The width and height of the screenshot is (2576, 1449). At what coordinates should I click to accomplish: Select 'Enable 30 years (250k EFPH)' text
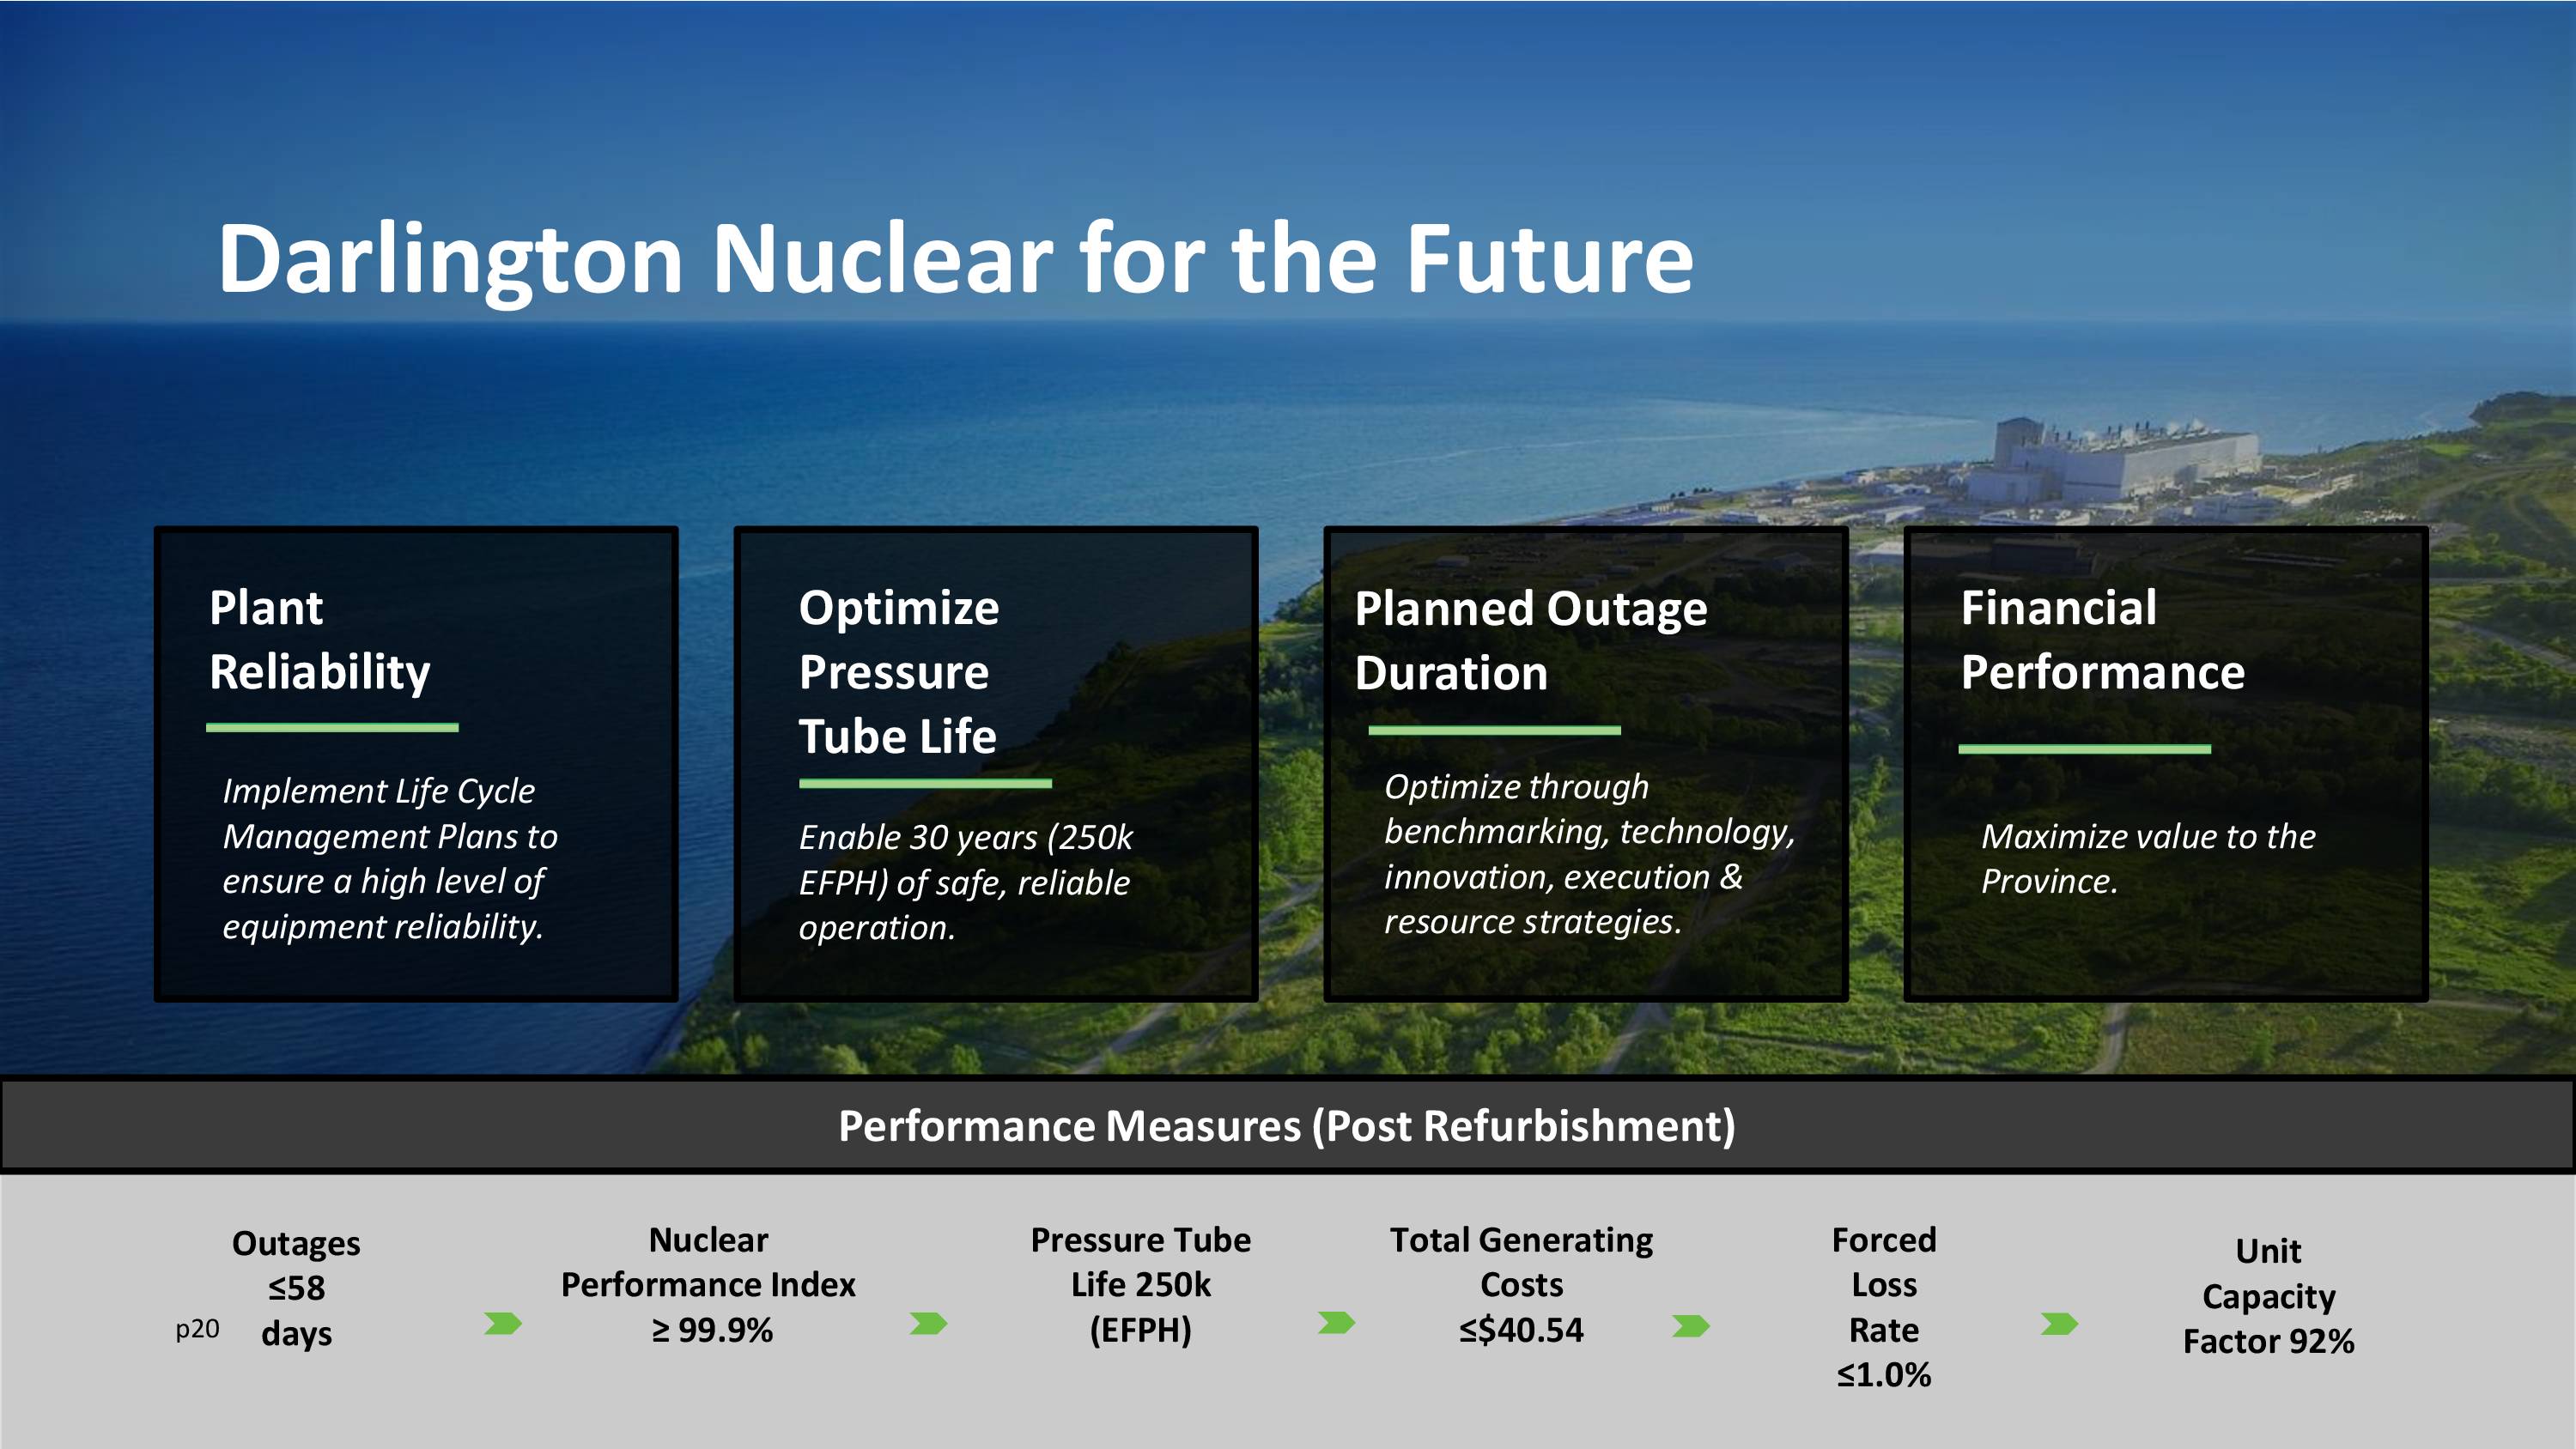[x=965, y=882]
